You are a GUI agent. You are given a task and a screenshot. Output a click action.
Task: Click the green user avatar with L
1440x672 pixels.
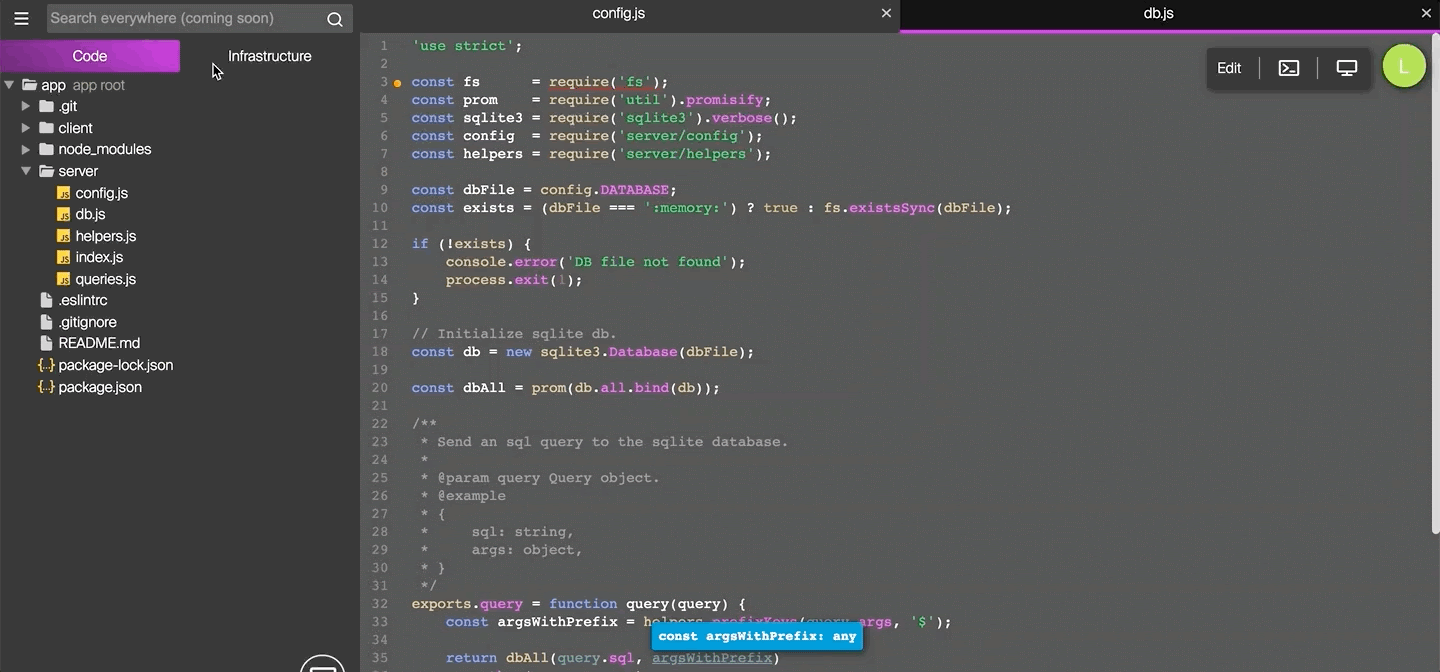coord(1404,65)
